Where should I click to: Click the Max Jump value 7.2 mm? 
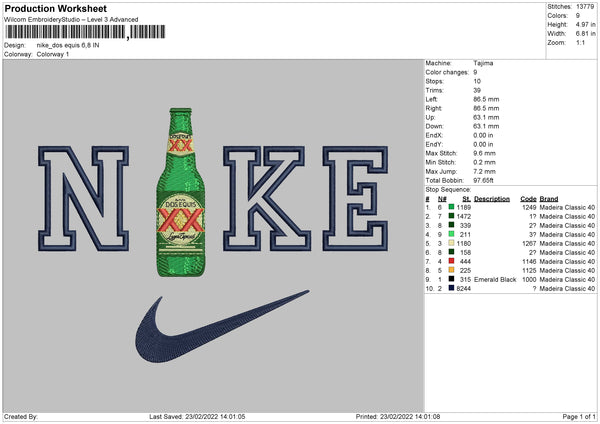pyautogui.click(x=484, y=171)
